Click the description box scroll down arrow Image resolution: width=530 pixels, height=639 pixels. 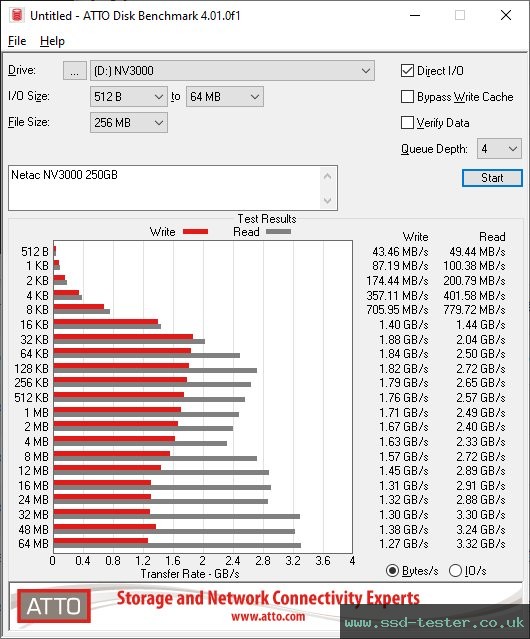click(x=328, y=200)
